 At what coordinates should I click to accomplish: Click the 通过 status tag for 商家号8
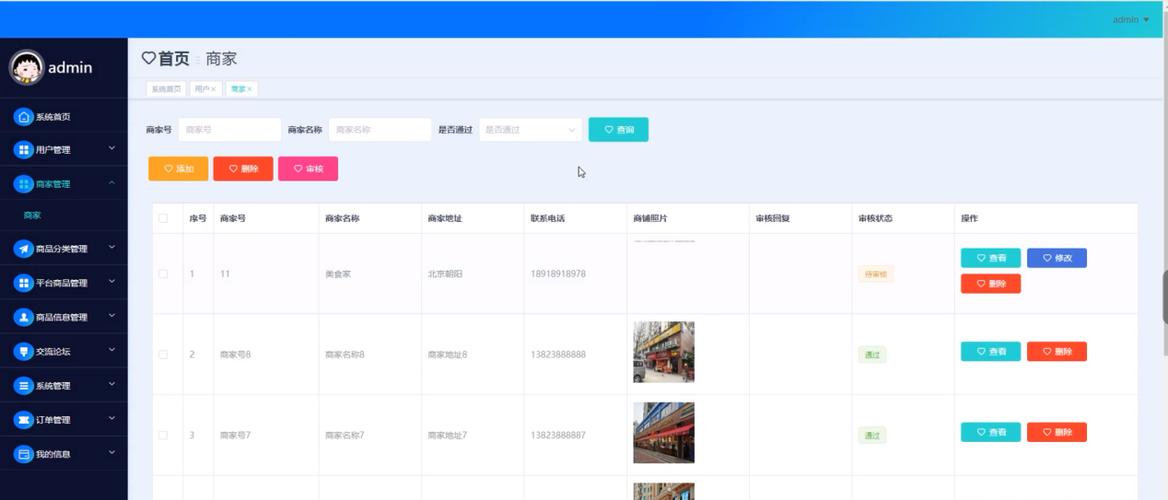pyautogui.click(x=872, y=355)
